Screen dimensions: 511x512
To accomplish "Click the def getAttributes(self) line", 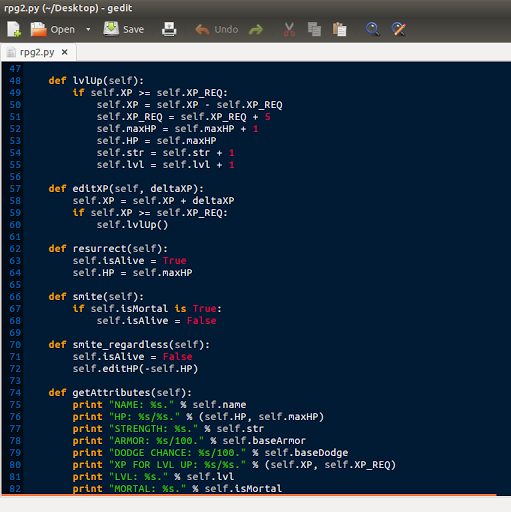I will pyautogui.click(x=120, y=393).
